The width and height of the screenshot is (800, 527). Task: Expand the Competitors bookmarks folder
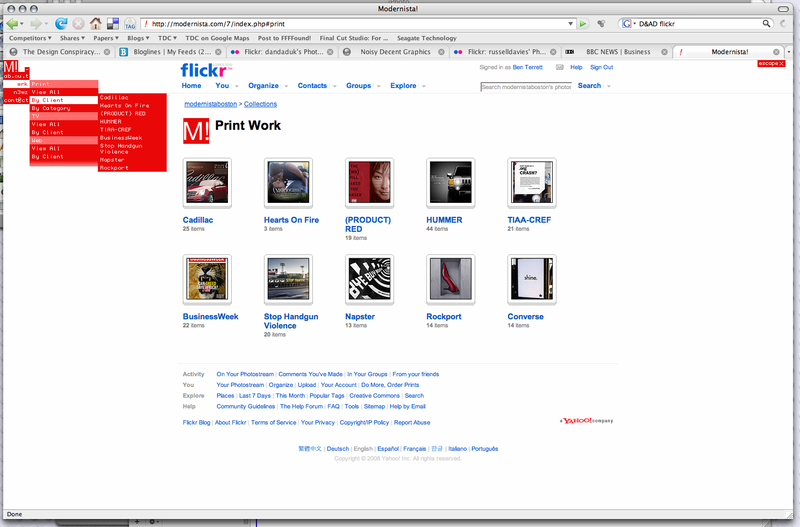click(30, 38)
